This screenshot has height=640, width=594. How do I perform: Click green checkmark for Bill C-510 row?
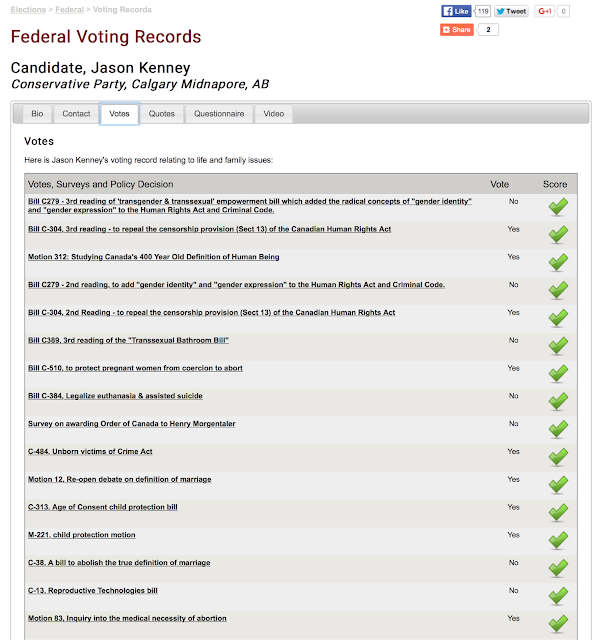558,373
